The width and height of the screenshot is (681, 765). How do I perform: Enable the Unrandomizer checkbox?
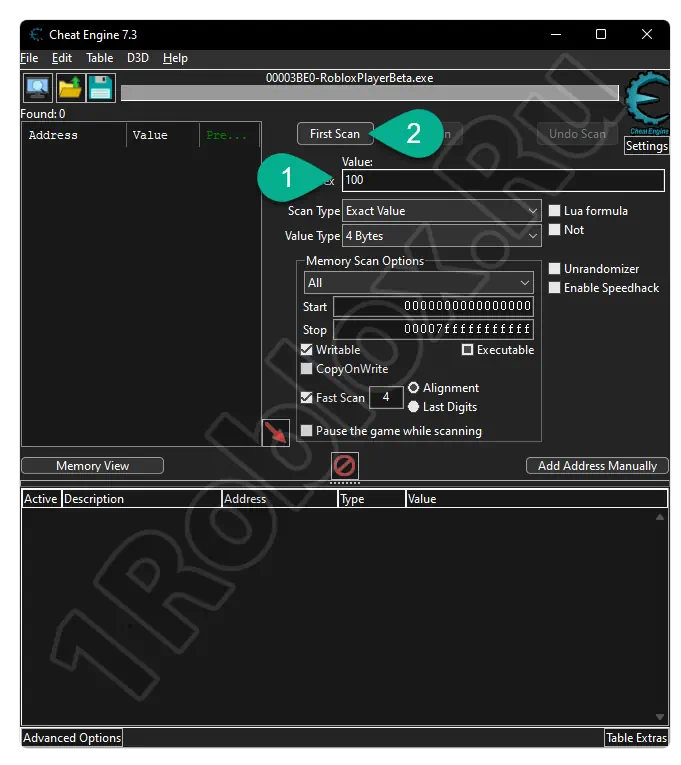point(554,269)
